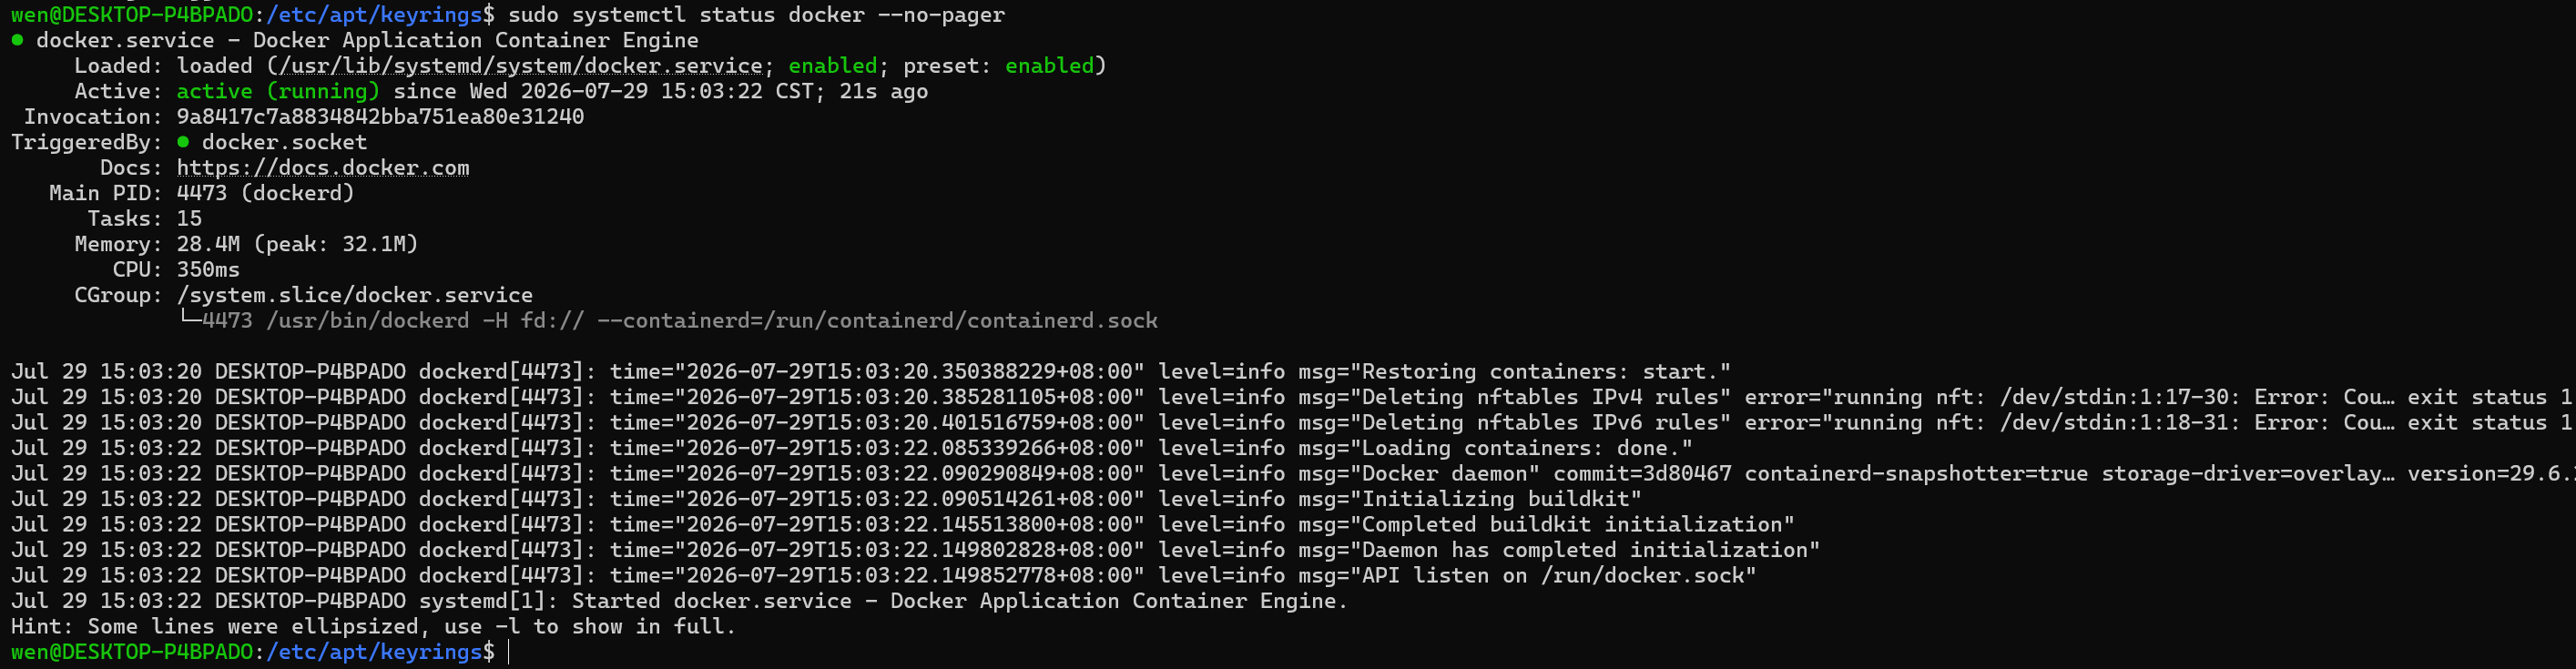This screenshot has height=669, width=2576.
Task: Click the green dot beside docker.socket
Action: (183, 142)
